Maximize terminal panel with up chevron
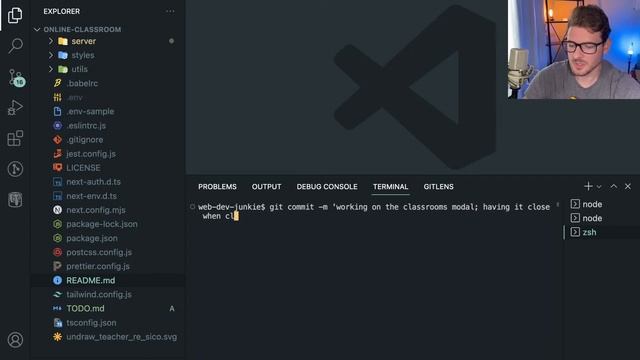Viewport: 640px width, 360px height. (613, 187)
